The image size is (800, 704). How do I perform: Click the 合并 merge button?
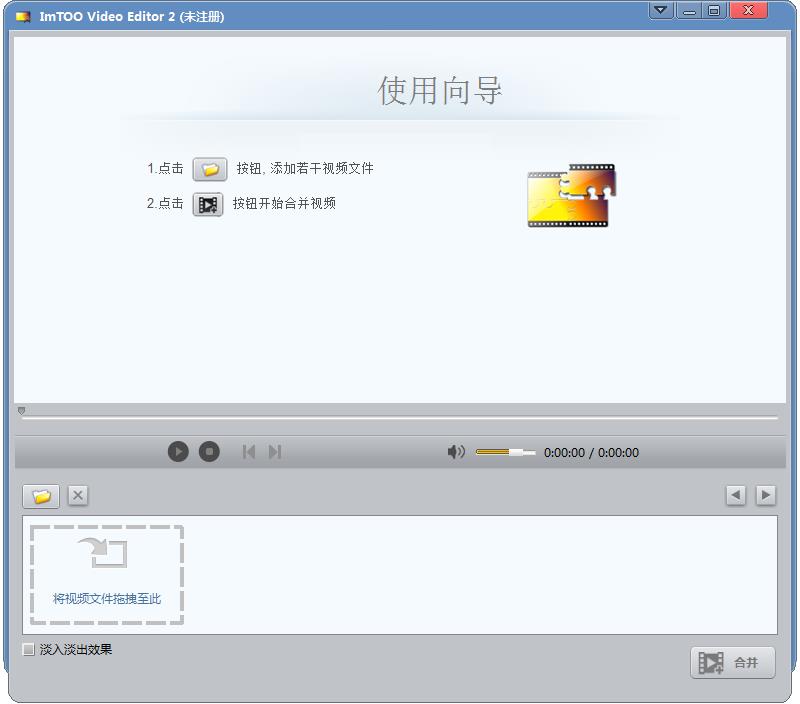coord(732,662)
